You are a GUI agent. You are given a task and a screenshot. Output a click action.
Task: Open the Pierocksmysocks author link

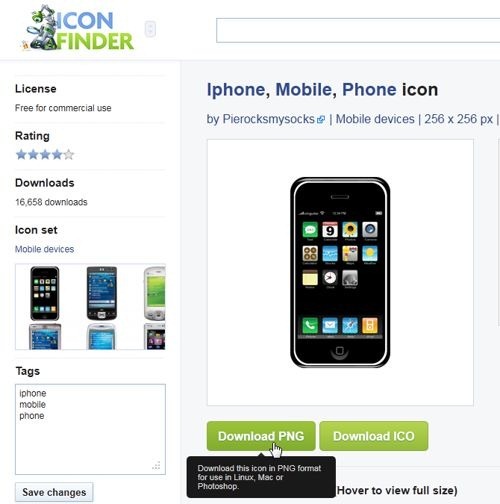[x=268, y=119]
